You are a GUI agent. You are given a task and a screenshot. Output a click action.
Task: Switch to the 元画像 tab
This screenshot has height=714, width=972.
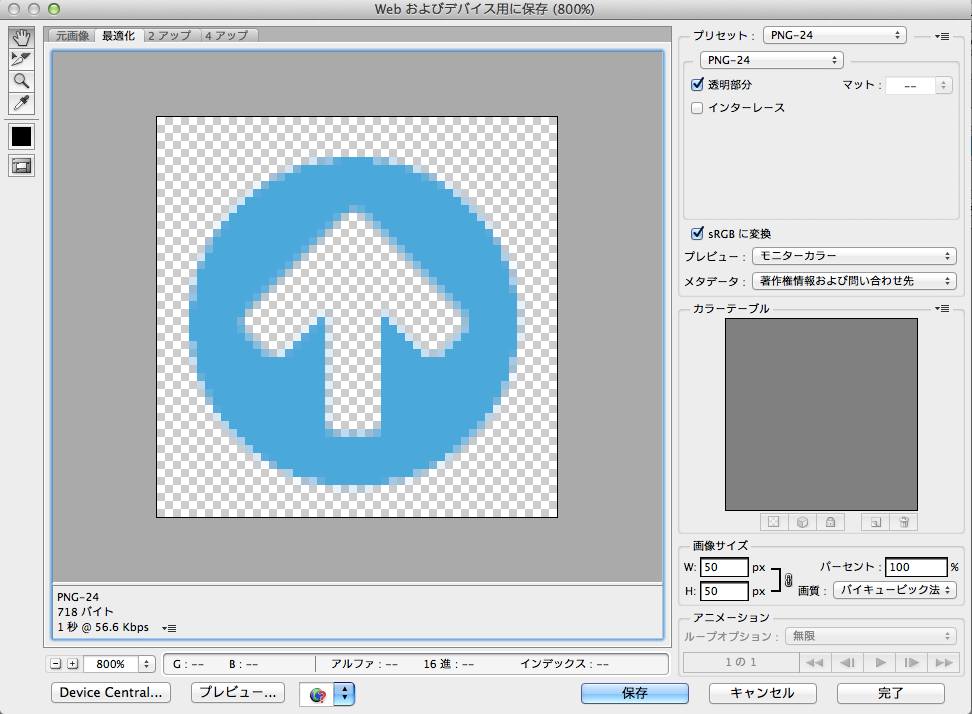coord(72,35)
